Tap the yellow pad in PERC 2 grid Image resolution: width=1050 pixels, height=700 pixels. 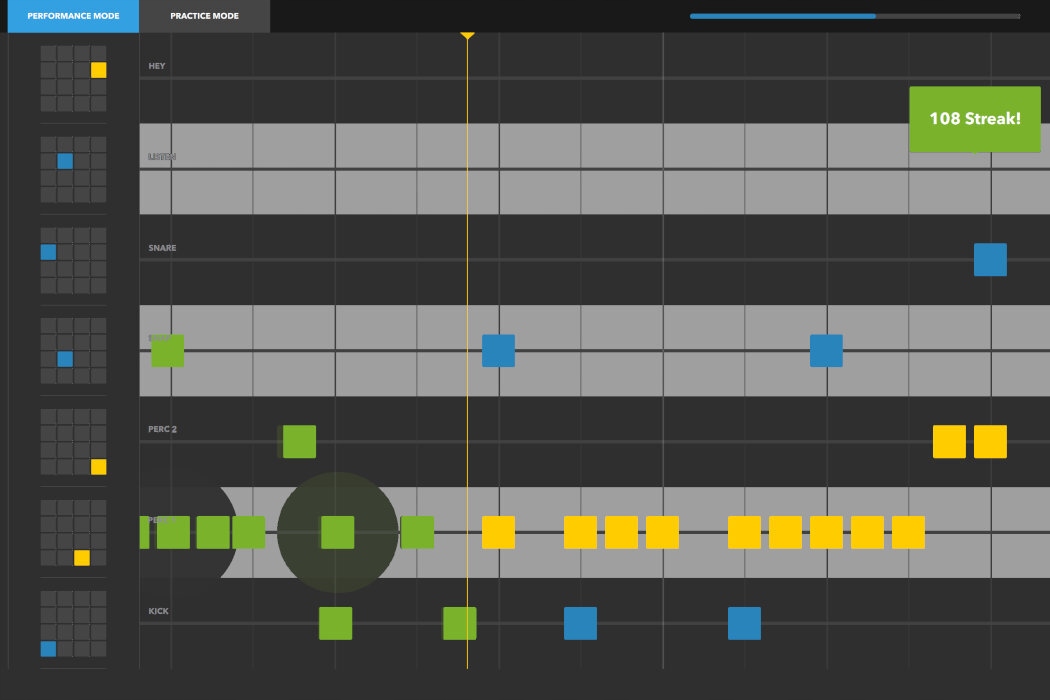pos(98,466)
